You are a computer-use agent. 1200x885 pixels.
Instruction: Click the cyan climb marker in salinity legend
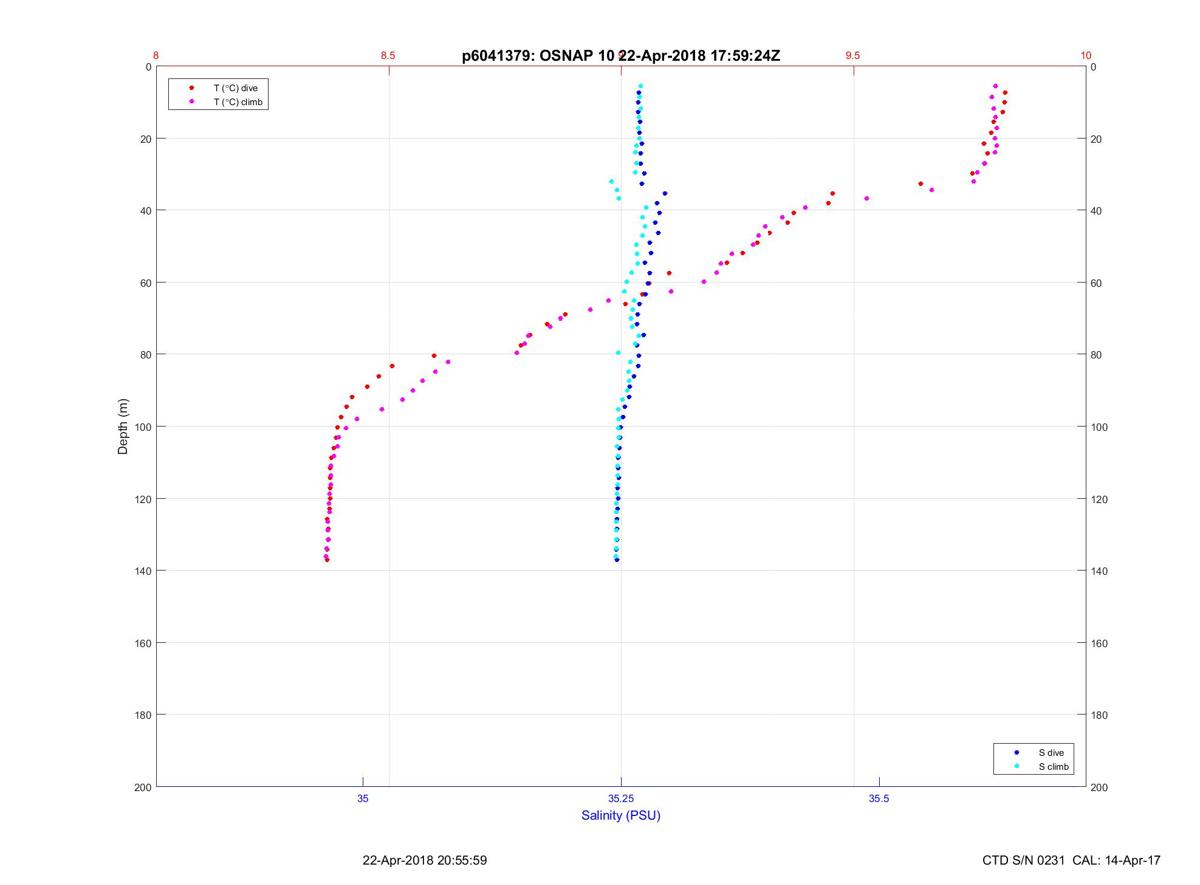1017,767
